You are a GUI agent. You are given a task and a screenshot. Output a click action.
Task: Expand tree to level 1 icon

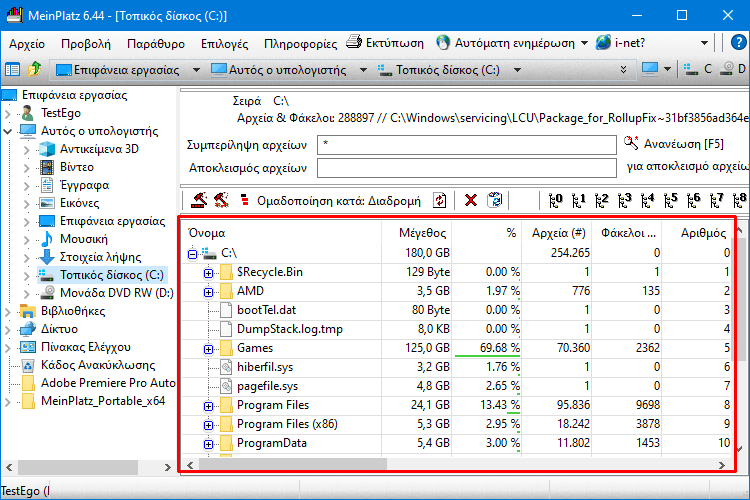(x=578, y=200)
